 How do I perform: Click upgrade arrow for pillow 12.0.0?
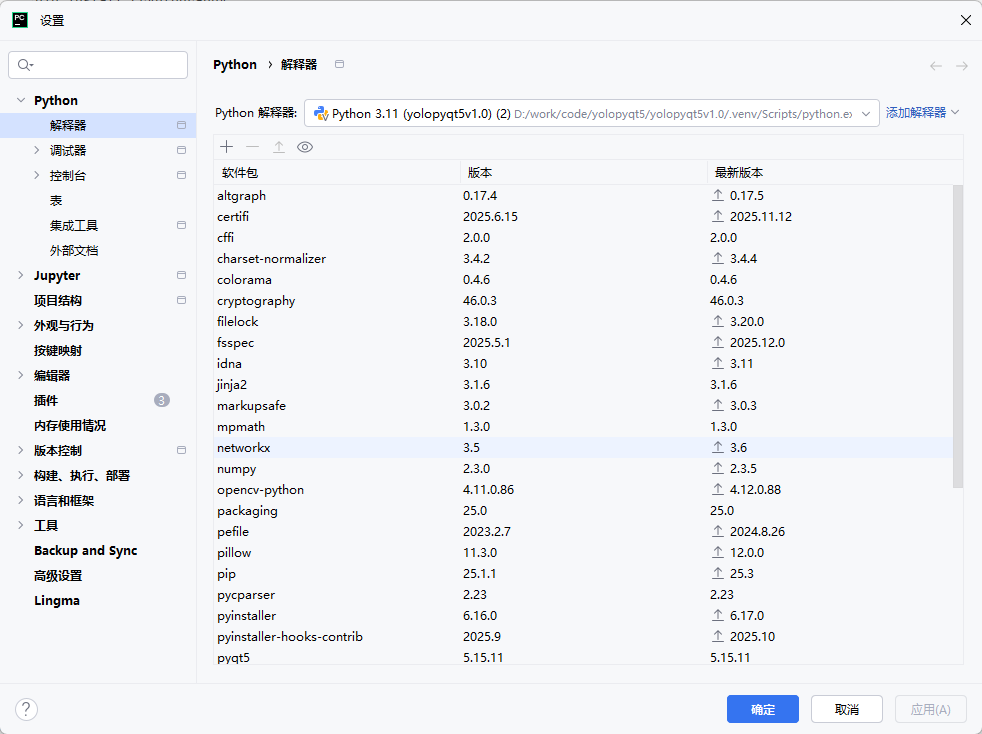pyautogui.click(x=718, y=552)
